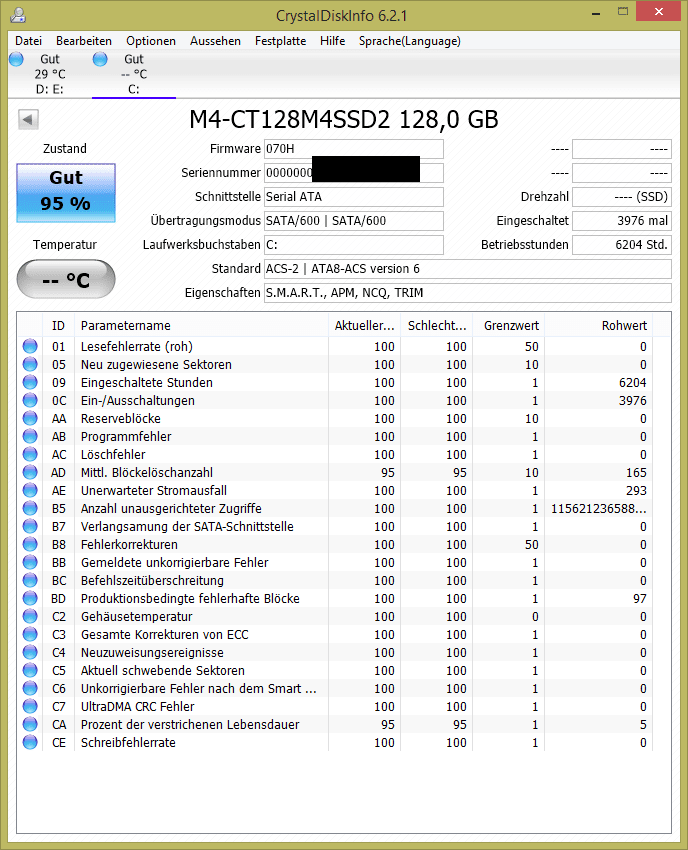Open the Sprache(Language) menu
This screenshot has height=850, width=688.
click(409, 41)
